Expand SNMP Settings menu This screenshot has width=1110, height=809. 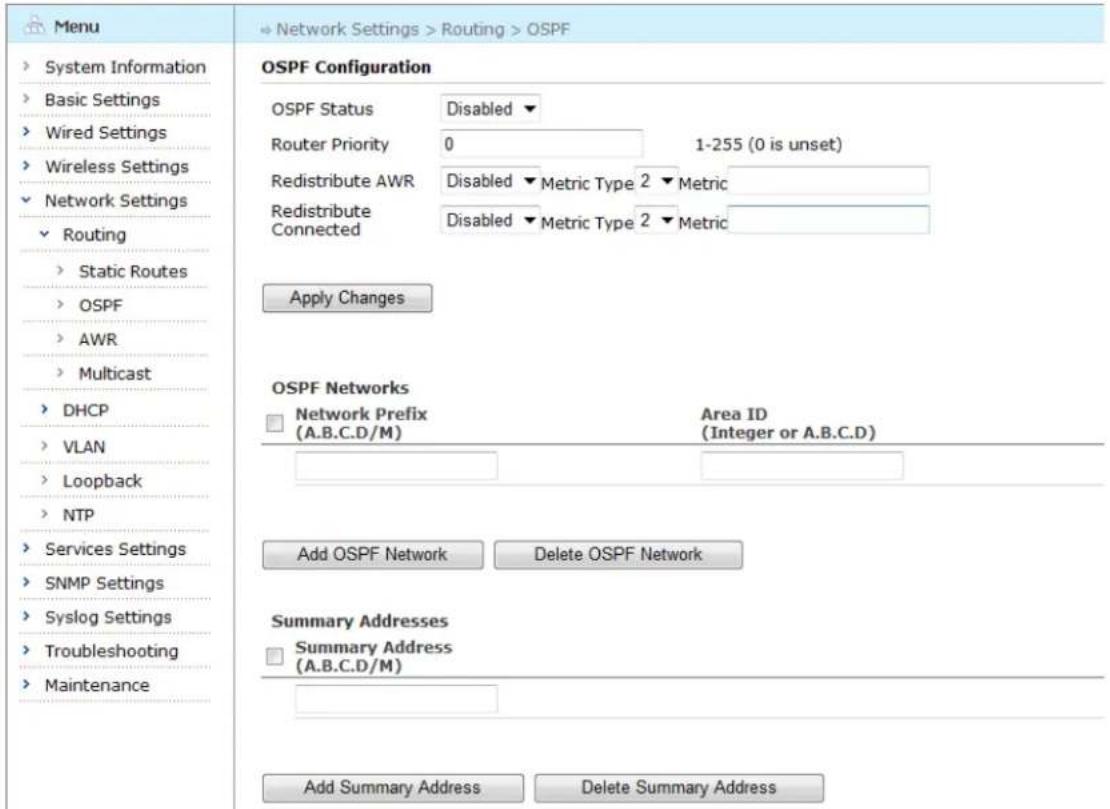coord(104,583)
